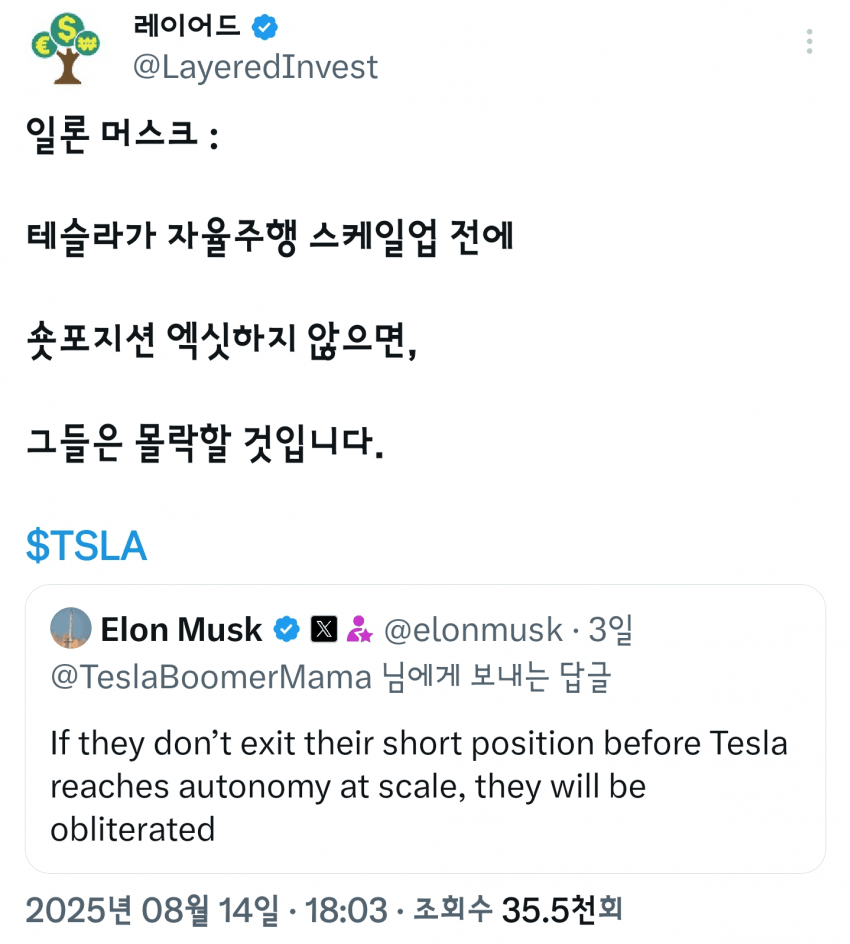850x944 pixels.
Task: Click Elon Musk's avatar in quoted post
Action: click(71, 629)
